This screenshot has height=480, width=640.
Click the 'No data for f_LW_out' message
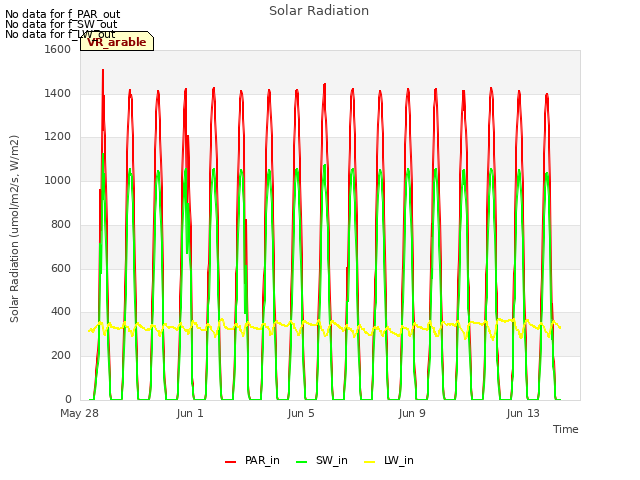pos(60,34)
